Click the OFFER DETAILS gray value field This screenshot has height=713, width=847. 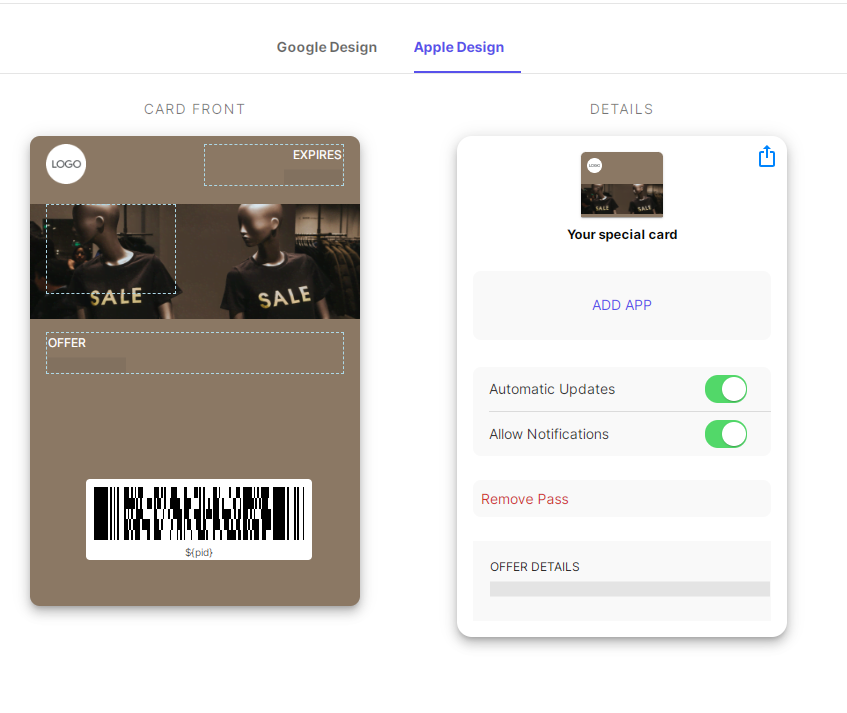(x=630, y=589)
